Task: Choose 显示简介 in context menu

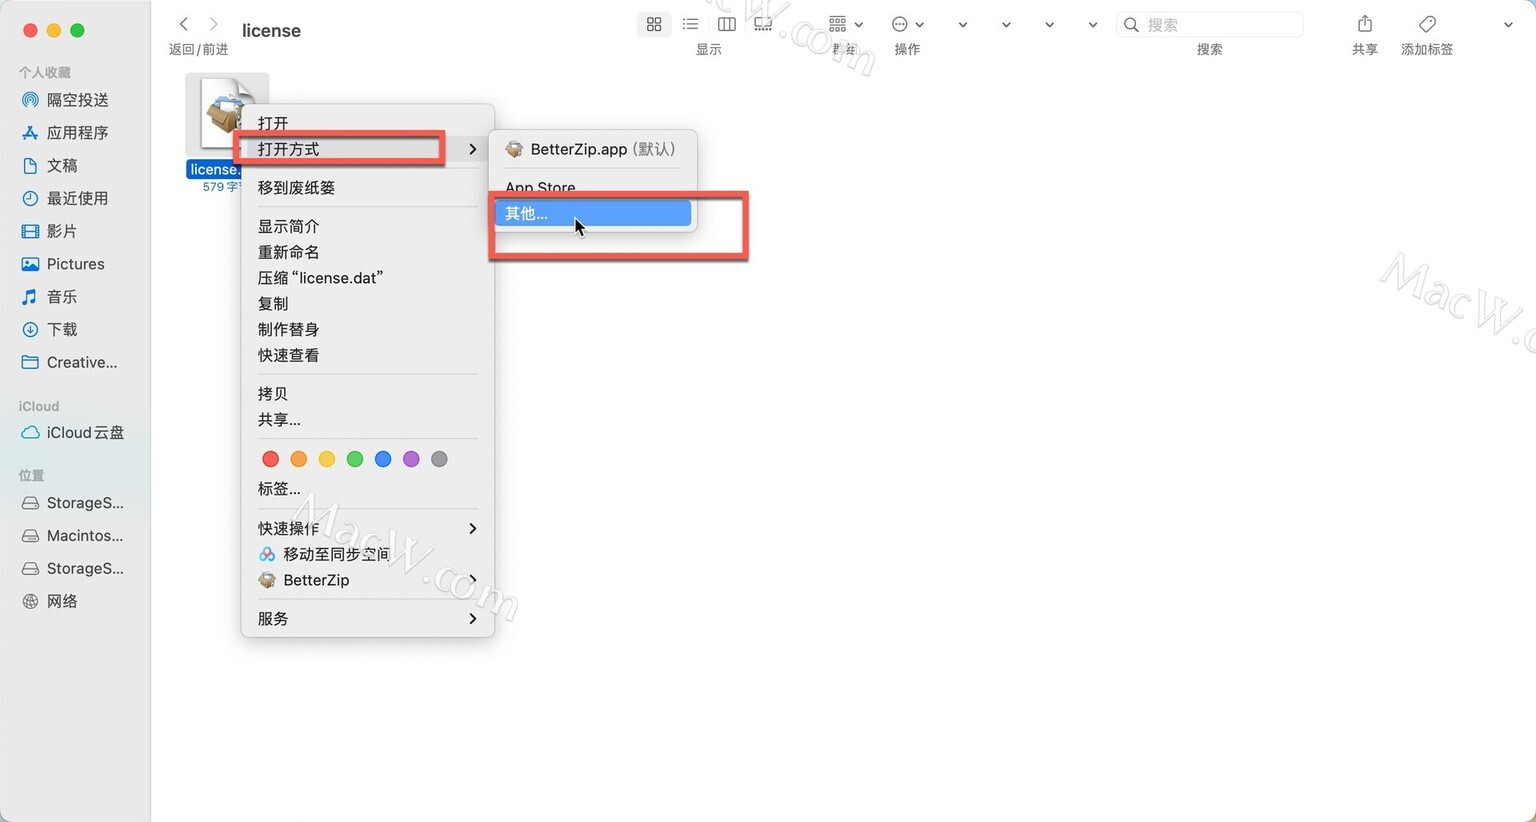Action: click(x=367, y=226)
